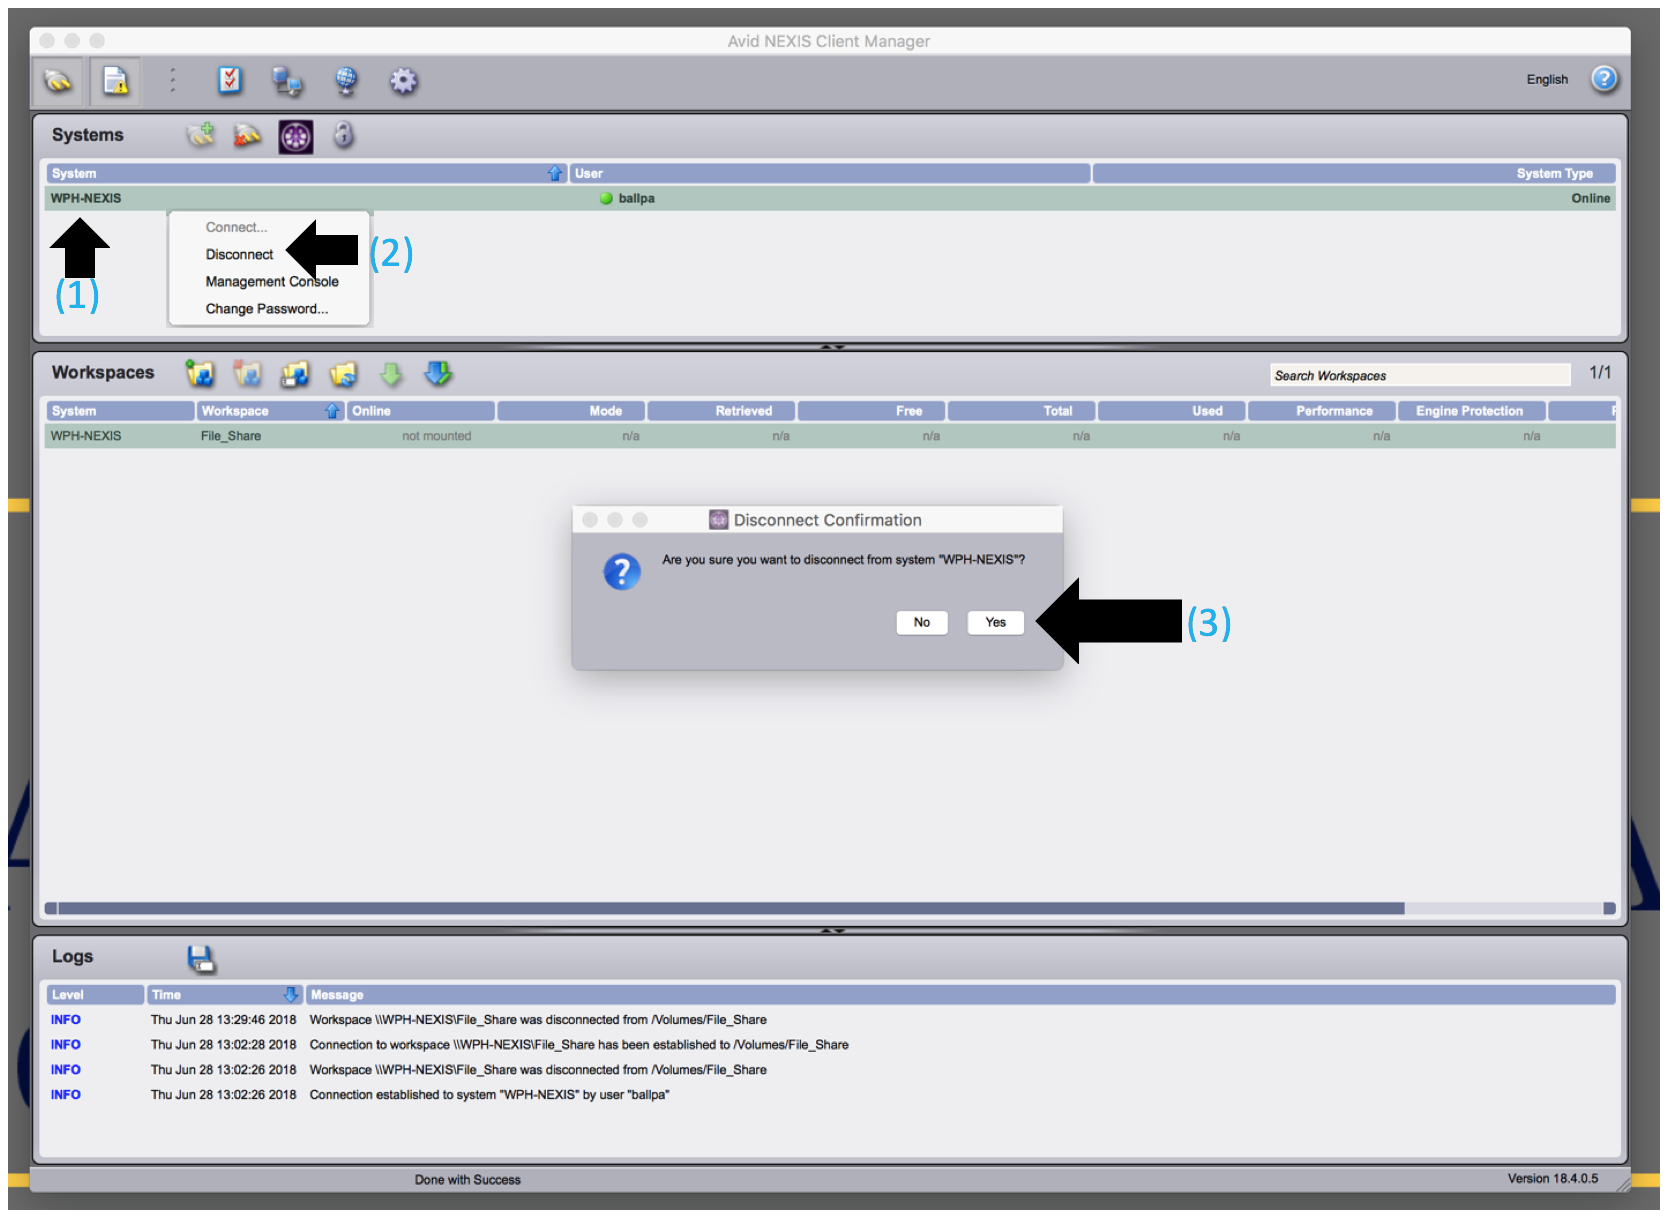
Task: Click the Add system icon with green plus
Action: coord(200,135)
